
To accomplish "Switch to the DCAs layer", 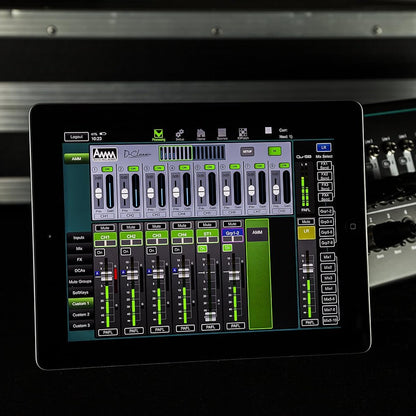I will coord(80,270).
